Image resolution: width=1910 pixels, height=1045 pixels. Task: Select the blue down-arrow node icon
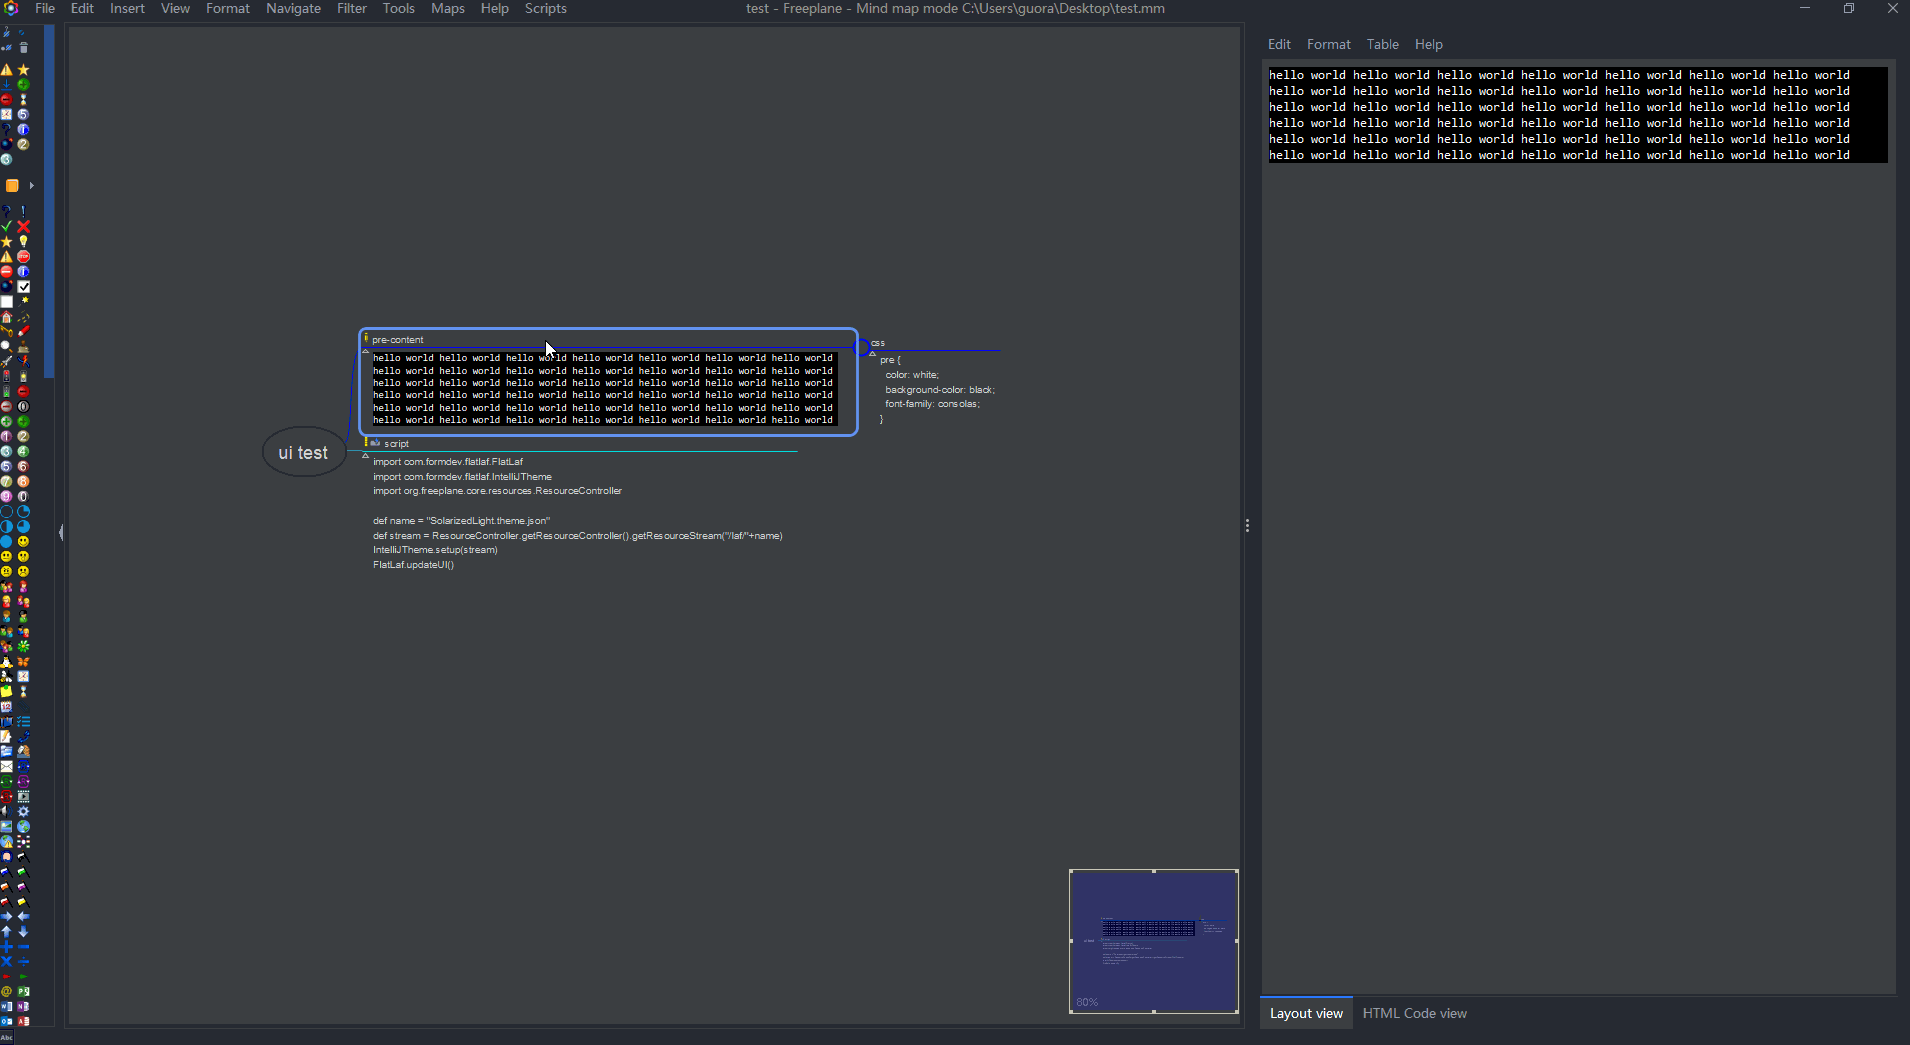[x=7, y=85]
